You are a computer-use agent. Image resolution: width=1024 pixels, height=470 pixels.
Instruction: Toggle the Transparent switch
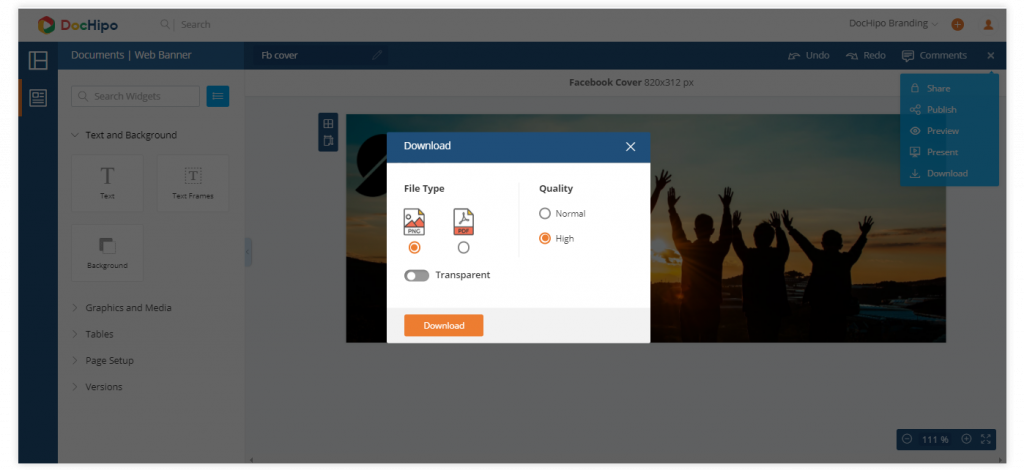(417, 275)
